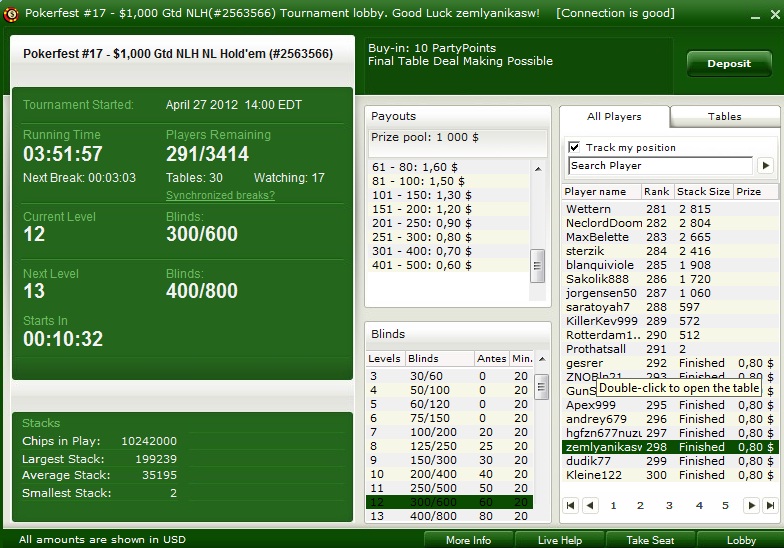Select player saratoyah7 row
Screen dimensions: 784x548
[x=670, y=307]
